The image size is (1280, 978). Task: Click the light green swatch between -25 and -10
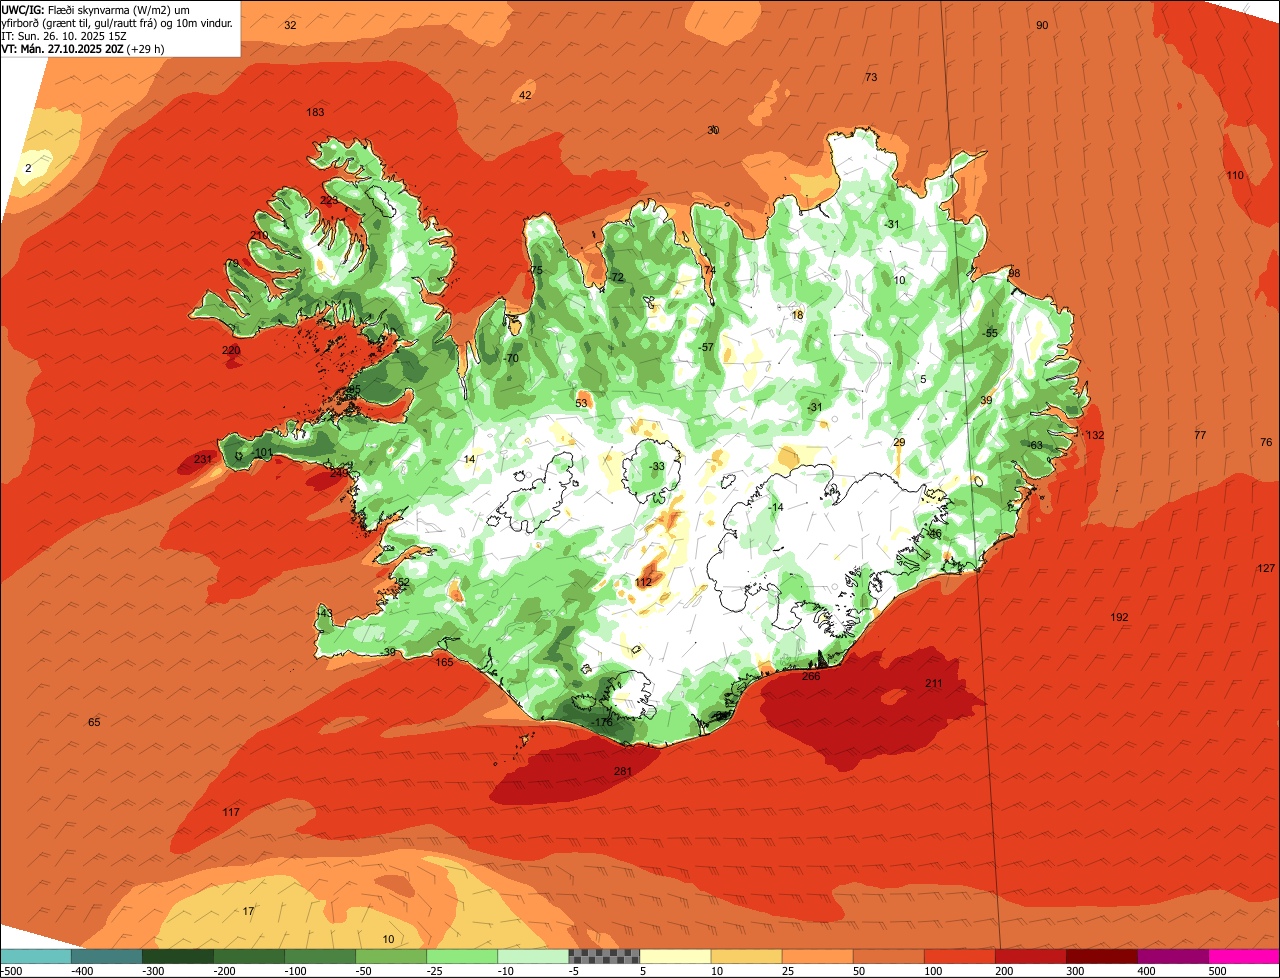[x=461, y=956]
